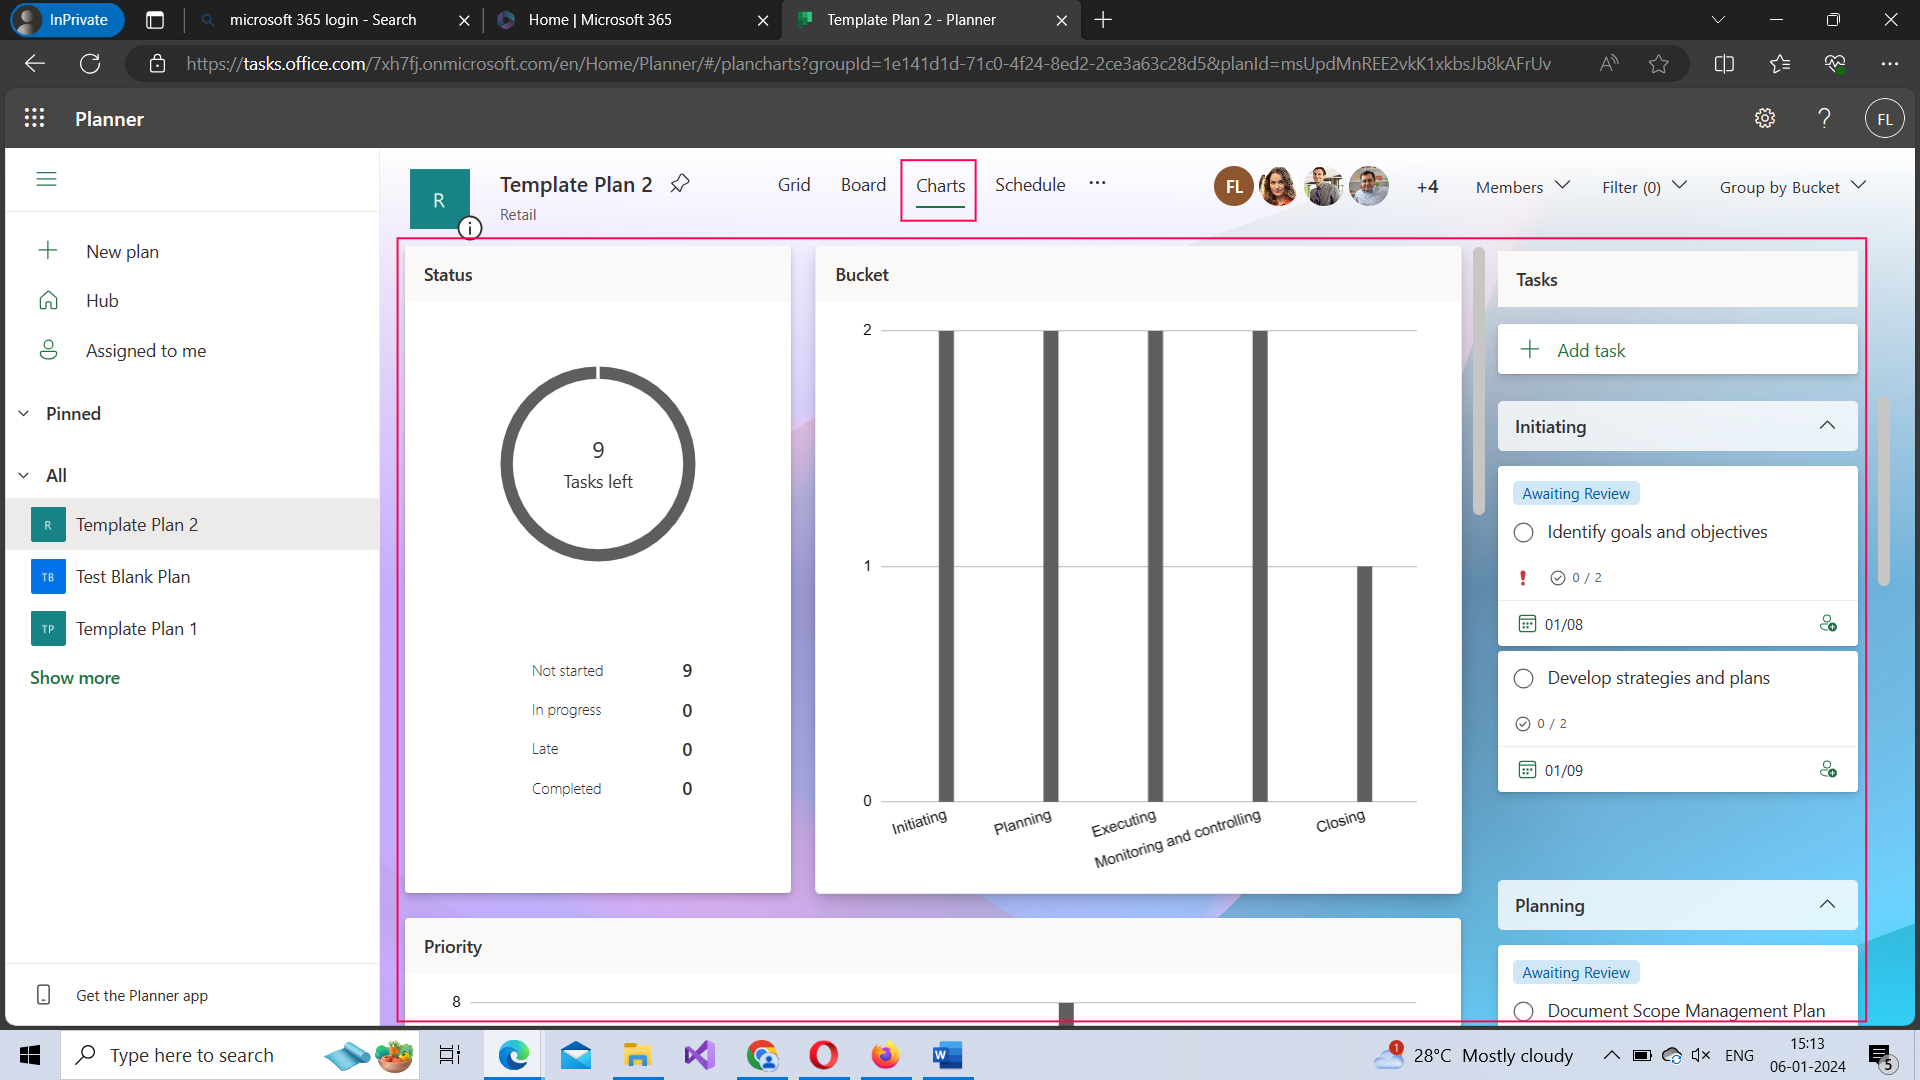Screen dimensions: 1920x1080
Task: Collapse sidebar with hamburger menu icon
Action: (46, 179)
